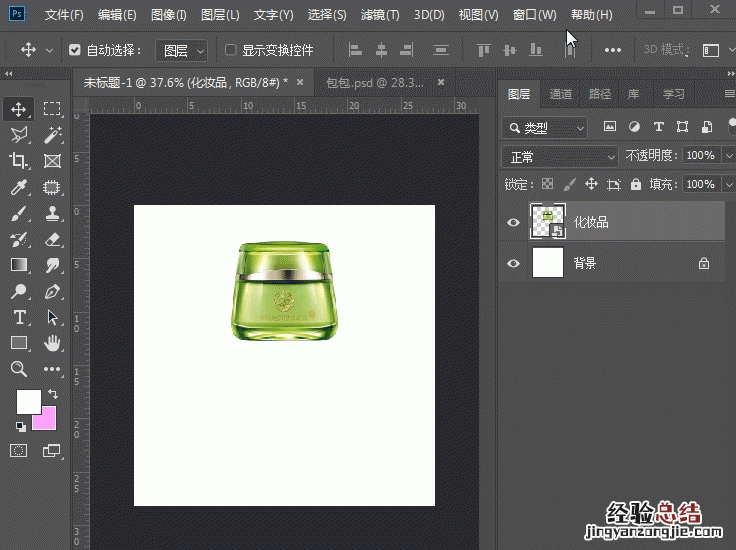Switch to the 包包.psd document tab
Viewport: 736px width, 550px height.
375,83
